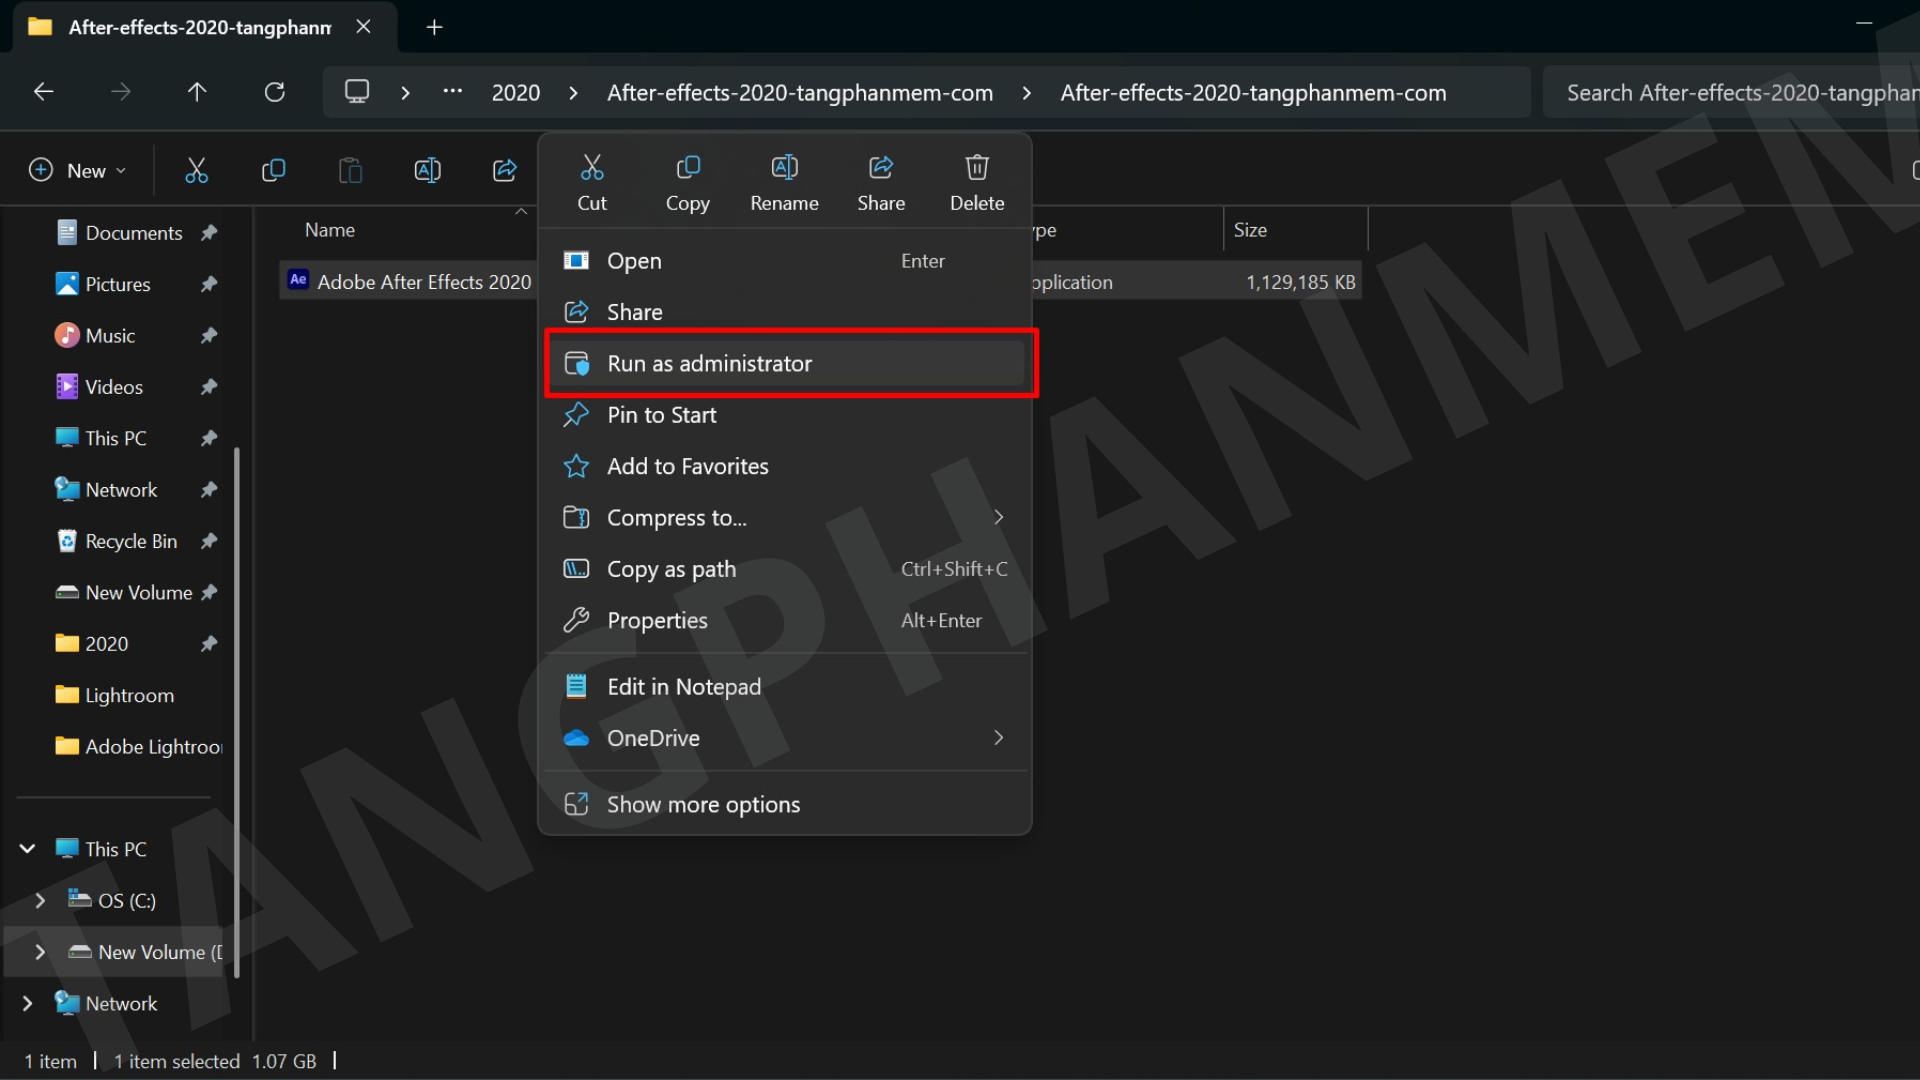Click 2020 breadcrumb segment

(516, 93)
